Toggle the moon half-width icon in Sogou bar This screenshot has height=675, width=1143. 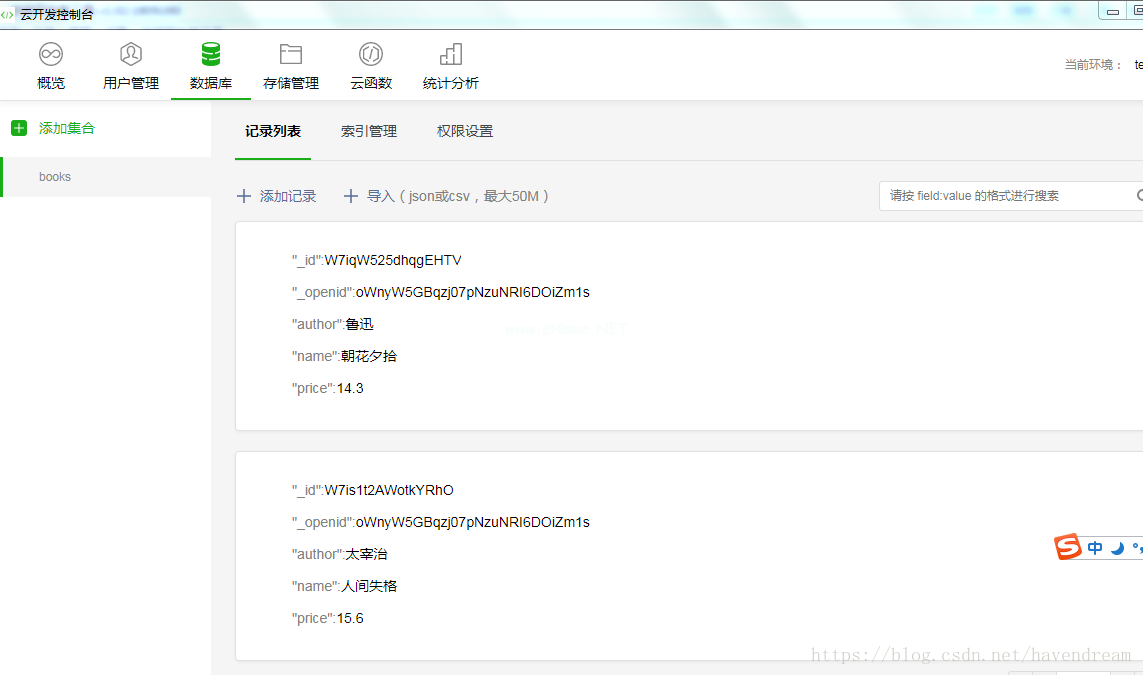pyautogui.click(x=1117, y=548)
